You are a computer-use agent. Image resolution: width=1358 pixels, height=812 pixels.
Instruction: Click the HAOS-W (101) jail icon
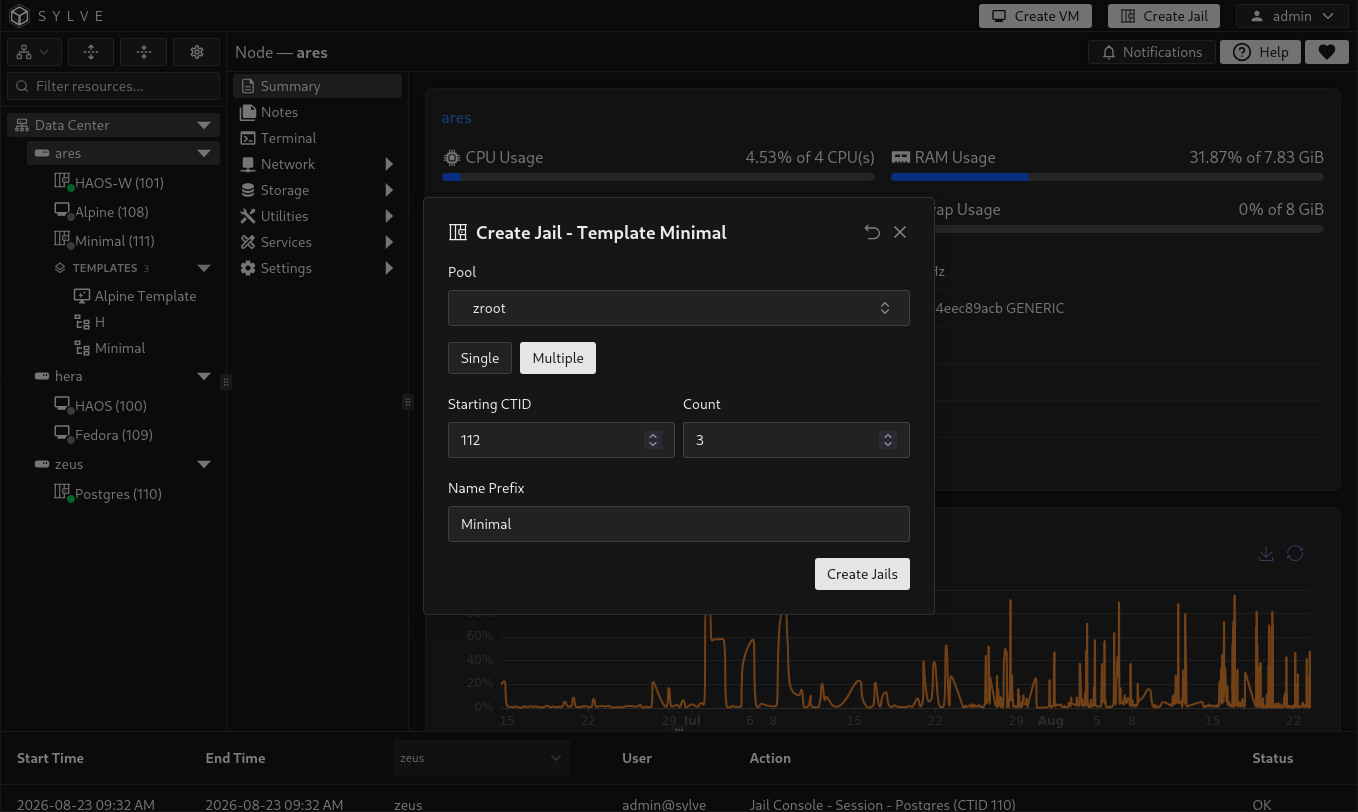coord(62,182)
